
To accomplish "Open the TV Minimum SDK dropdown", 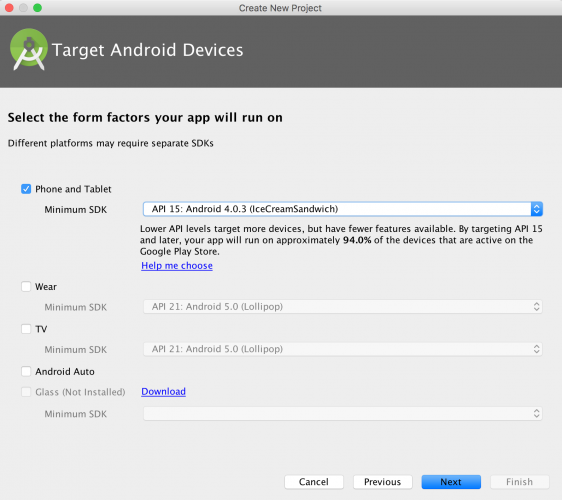I will [343, 349].
